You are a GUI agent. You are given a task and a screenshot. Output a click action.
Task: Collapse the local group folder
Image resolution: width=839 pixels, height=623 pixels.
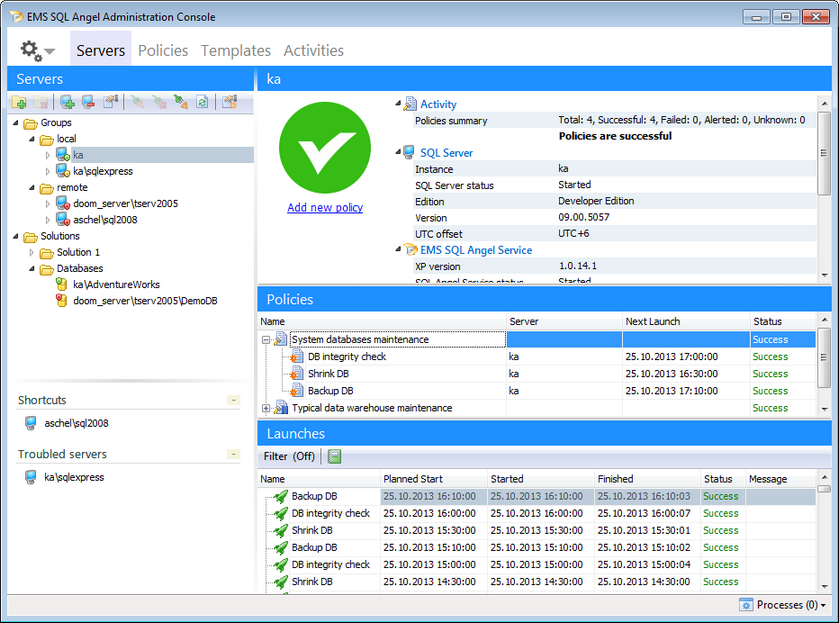point(32,139)
